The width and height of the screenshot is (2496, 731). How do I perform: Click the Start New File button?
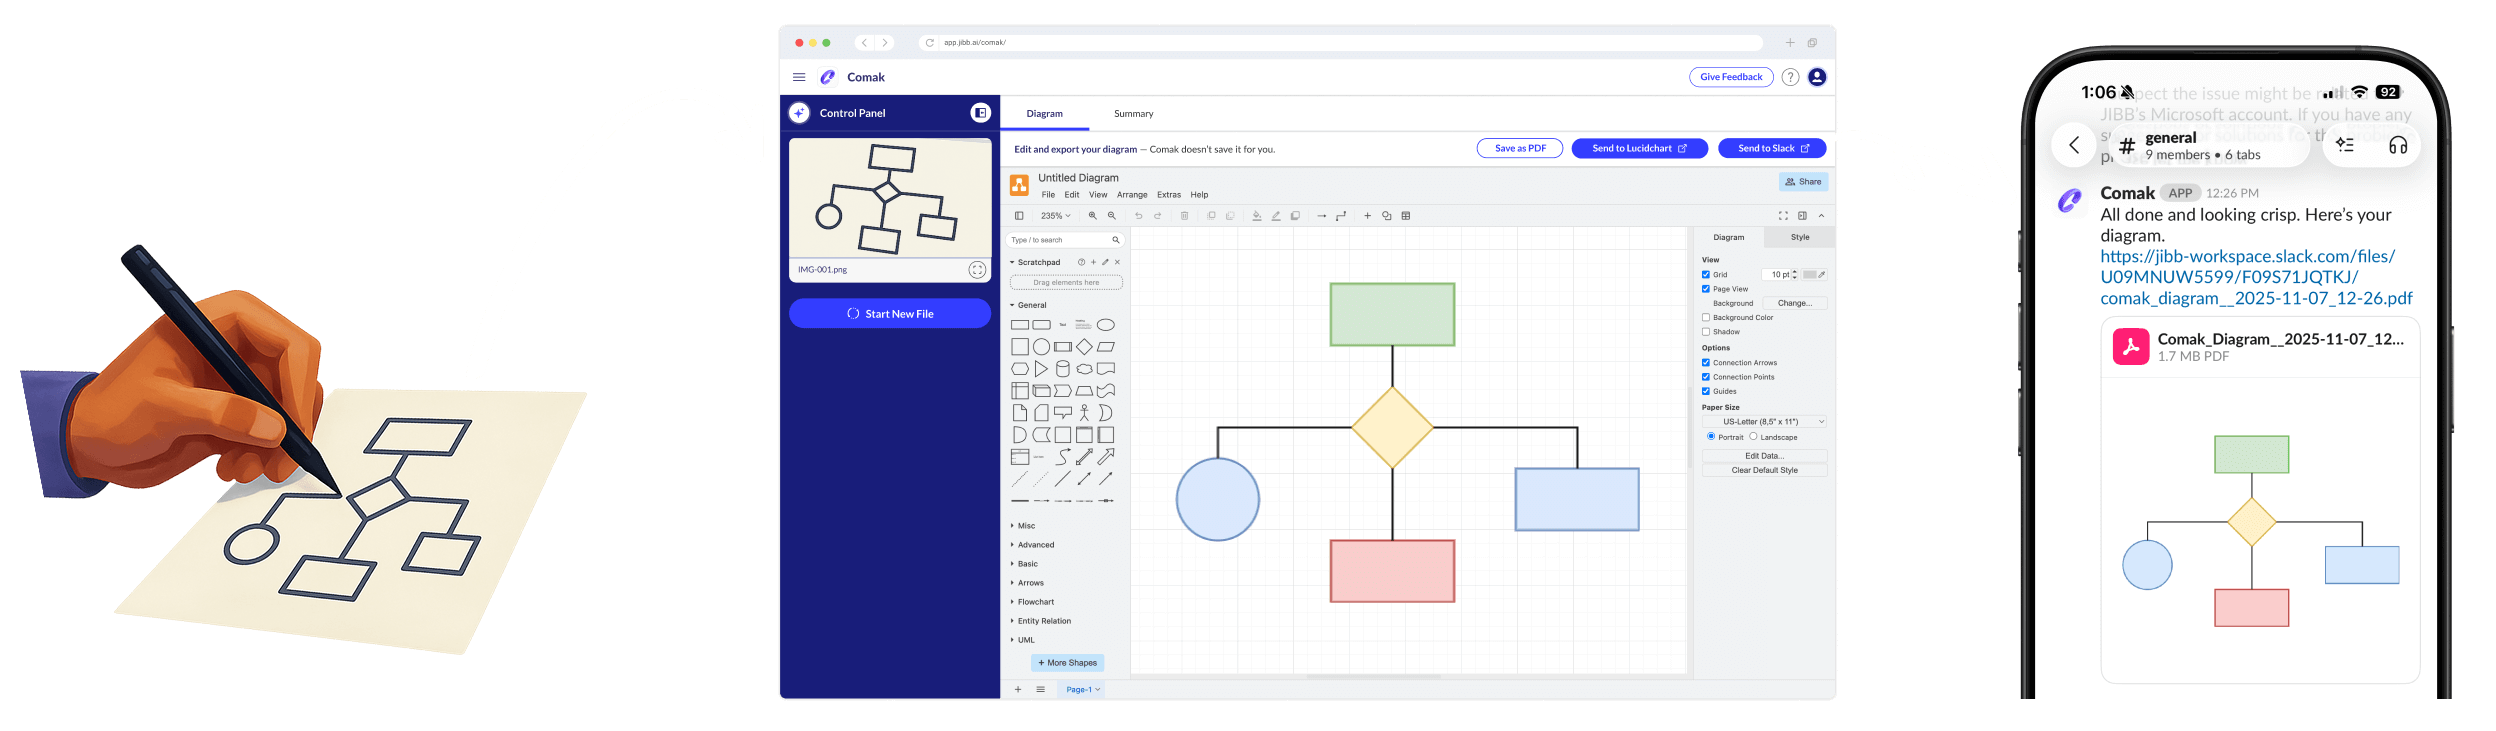pyautogui.click(x=890, y=314)
